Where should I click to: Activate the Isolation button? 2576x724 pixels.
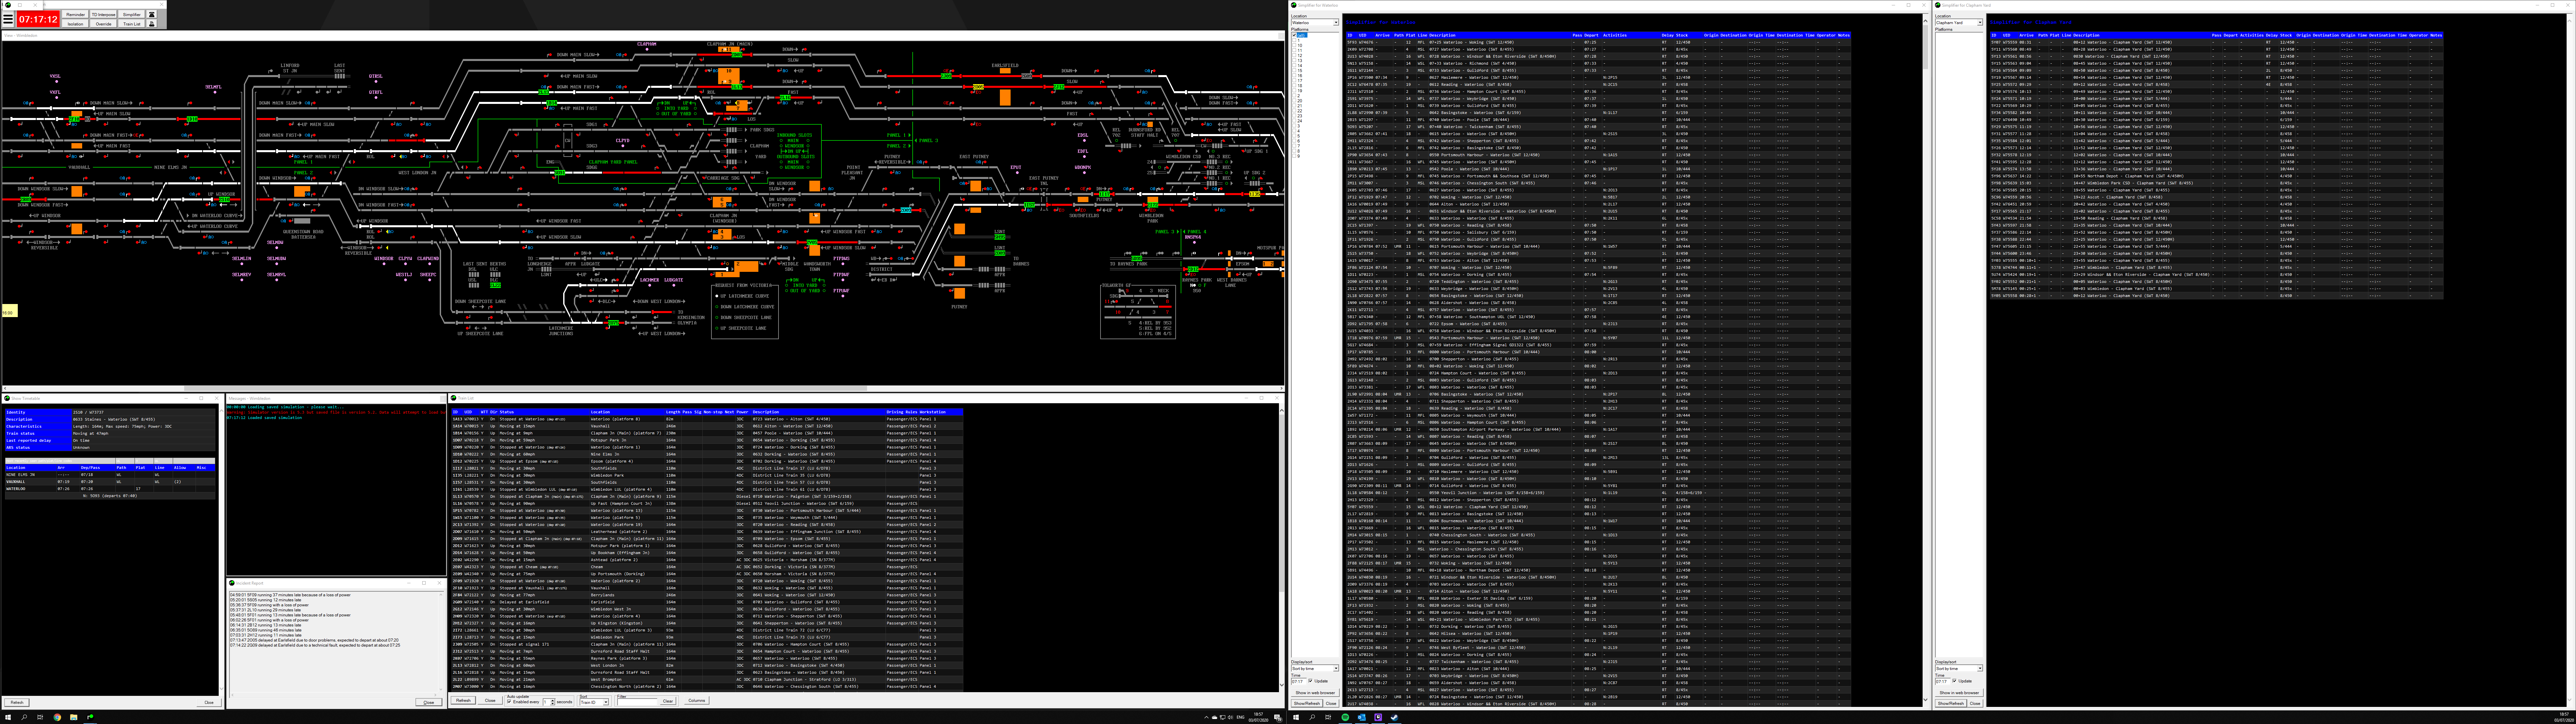click(x=75, y=24)
